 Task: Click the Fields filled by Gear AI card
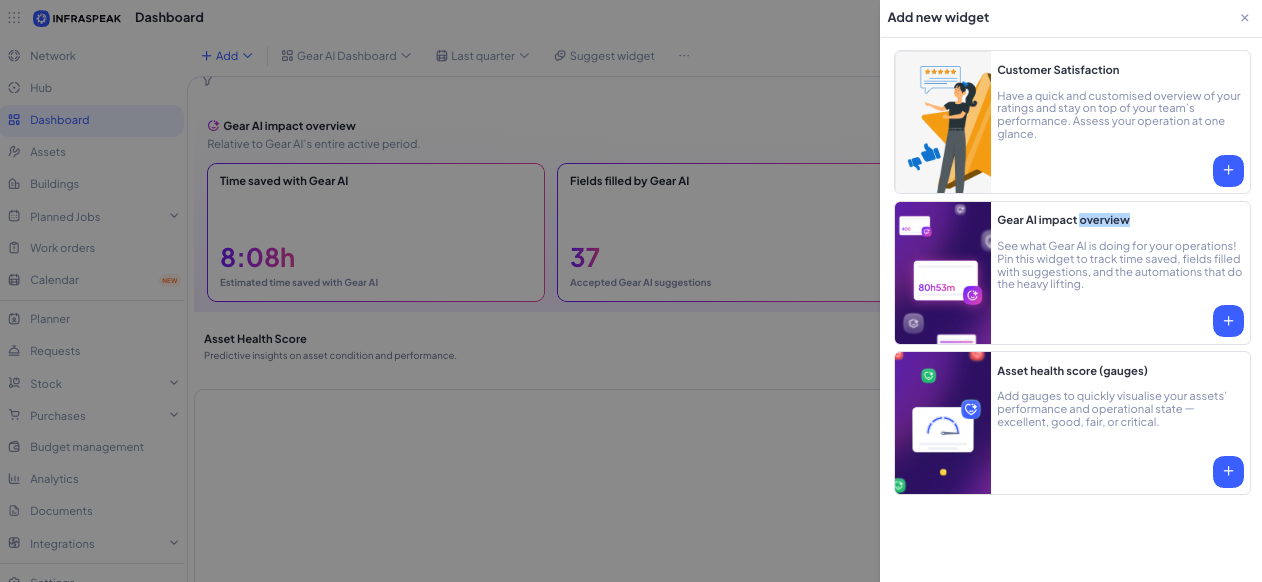(718, 232)
